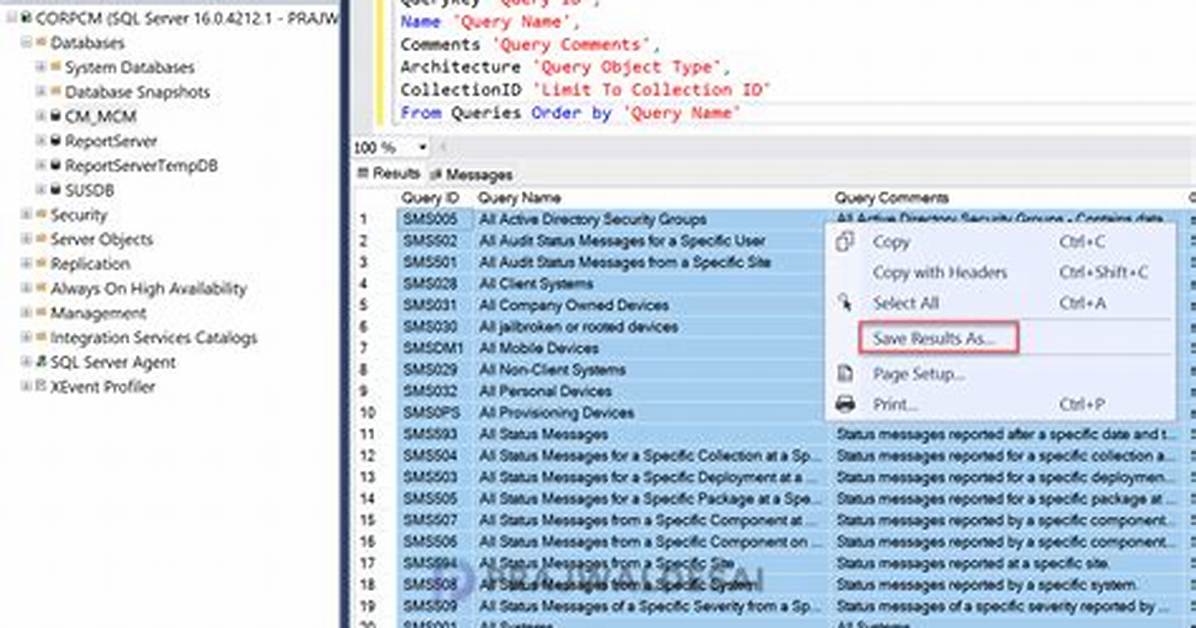Click the Management folder icon
Image resolution: width=1196 pixels, height=628 pixels.
point(41,313)
